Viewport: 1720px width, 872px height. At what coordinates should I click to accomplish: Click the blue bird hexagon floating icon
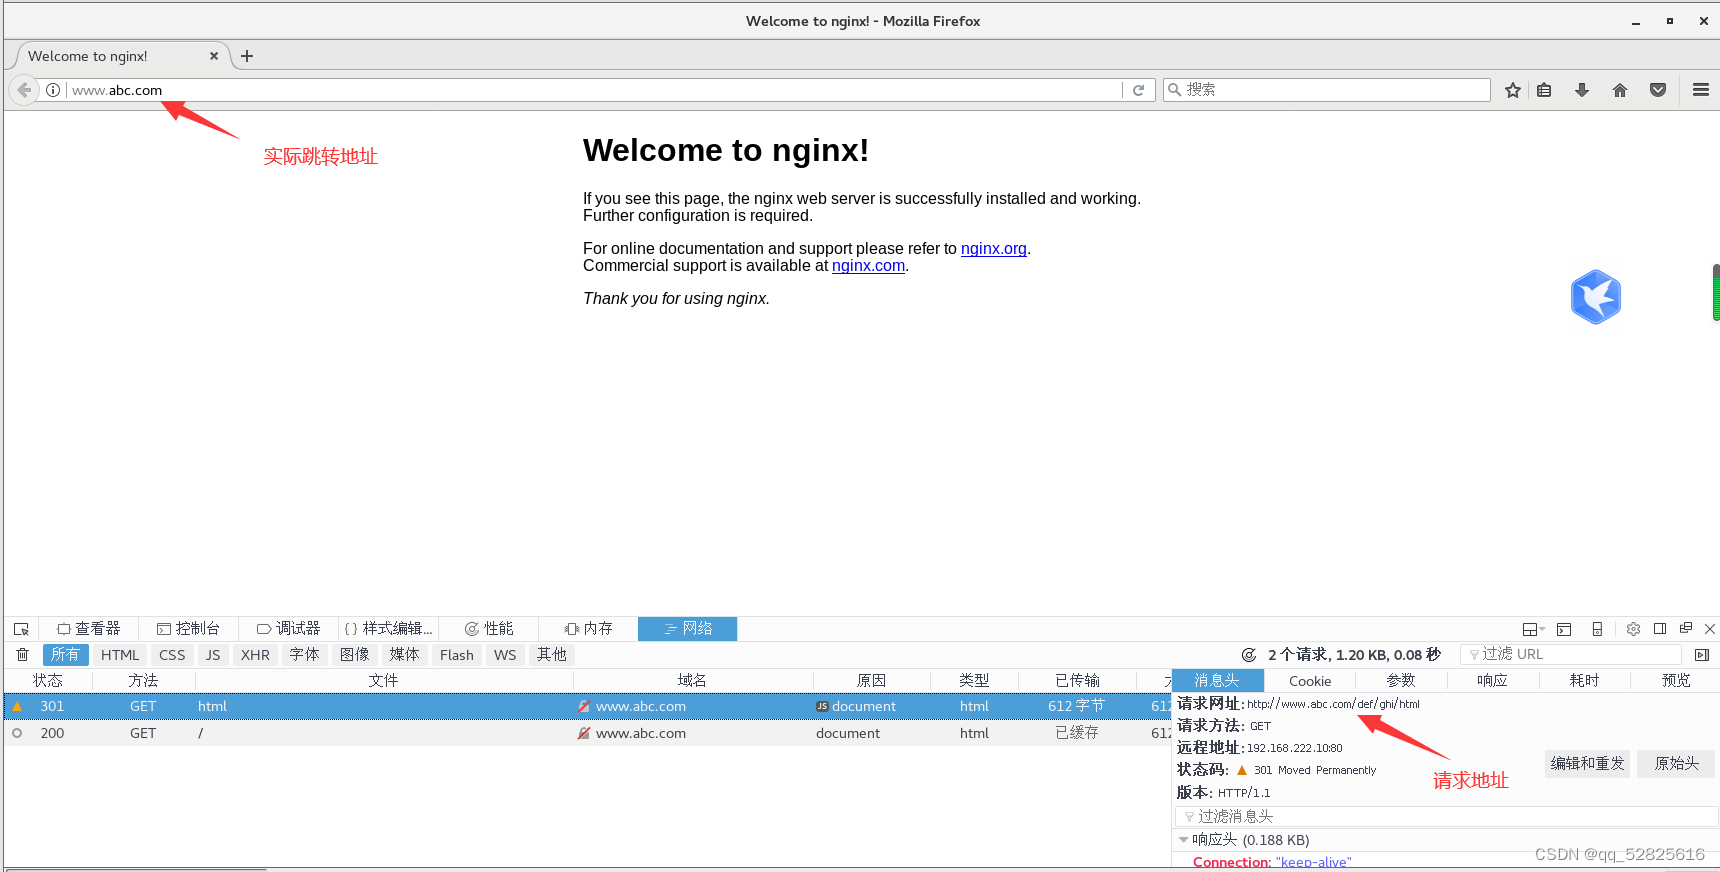(x=1596, y=297)
